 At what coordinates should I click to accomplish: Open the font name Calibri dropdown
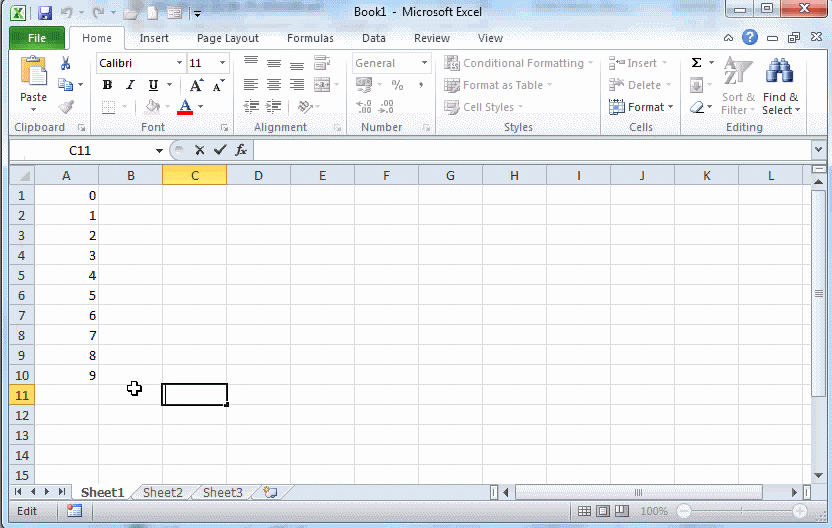(x=179, y=63)
